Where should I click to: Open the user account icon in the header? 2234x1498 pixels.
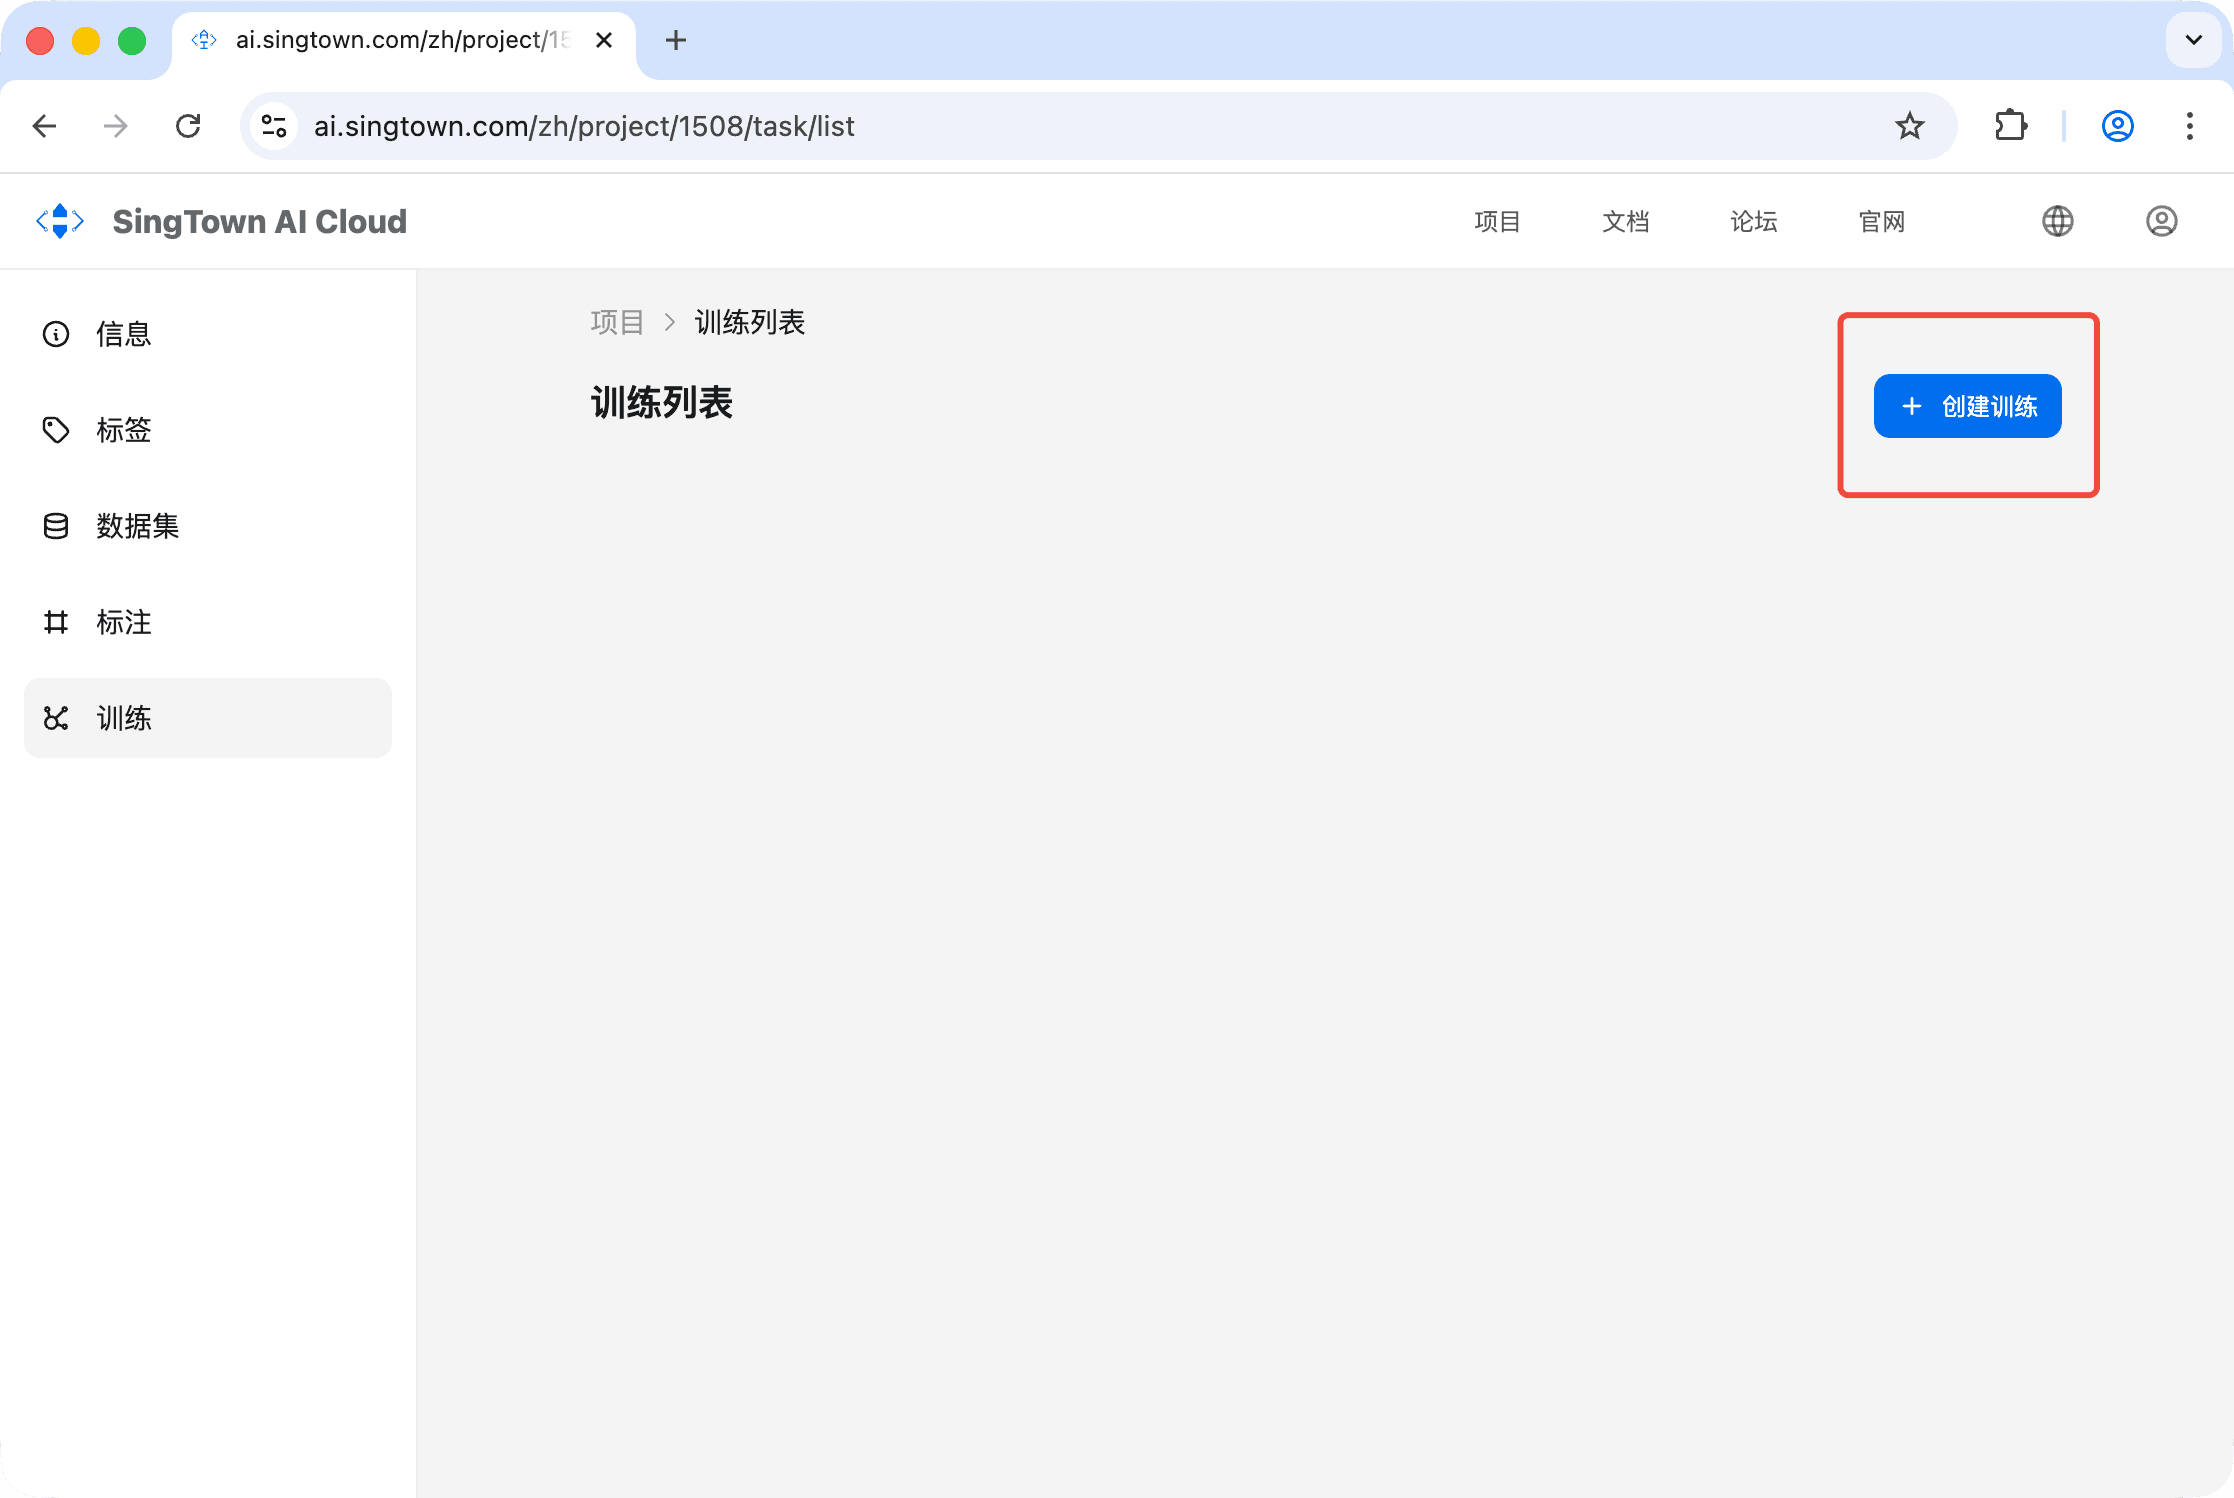[x=2161, y=221]
